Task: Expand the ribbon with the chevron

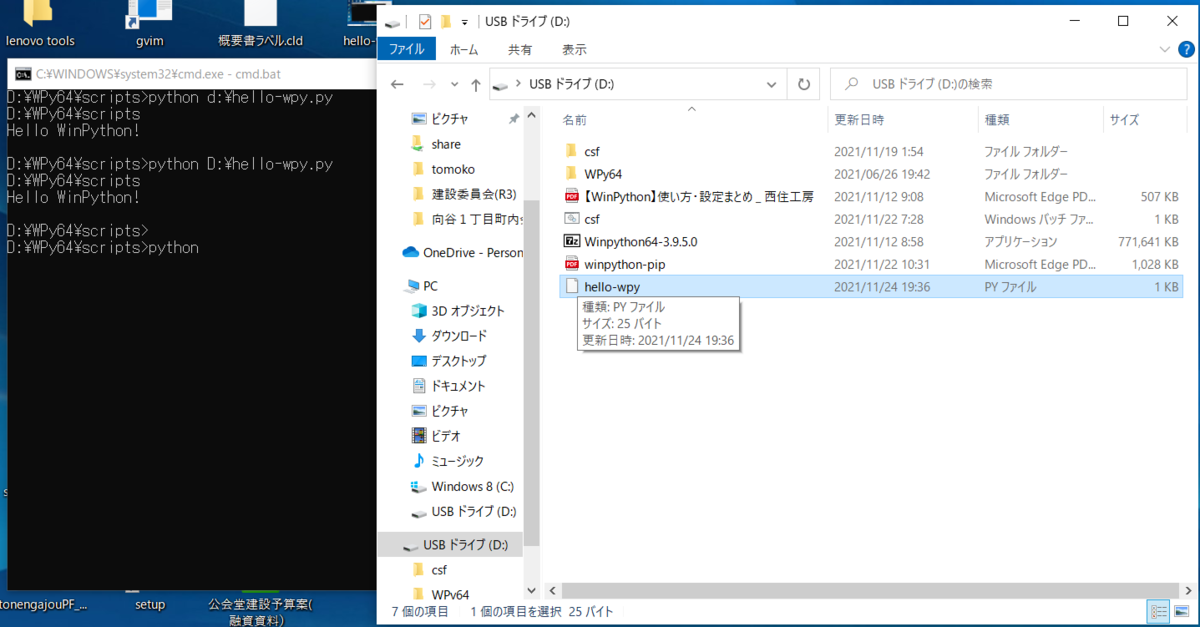Action: pos(1164,49)
